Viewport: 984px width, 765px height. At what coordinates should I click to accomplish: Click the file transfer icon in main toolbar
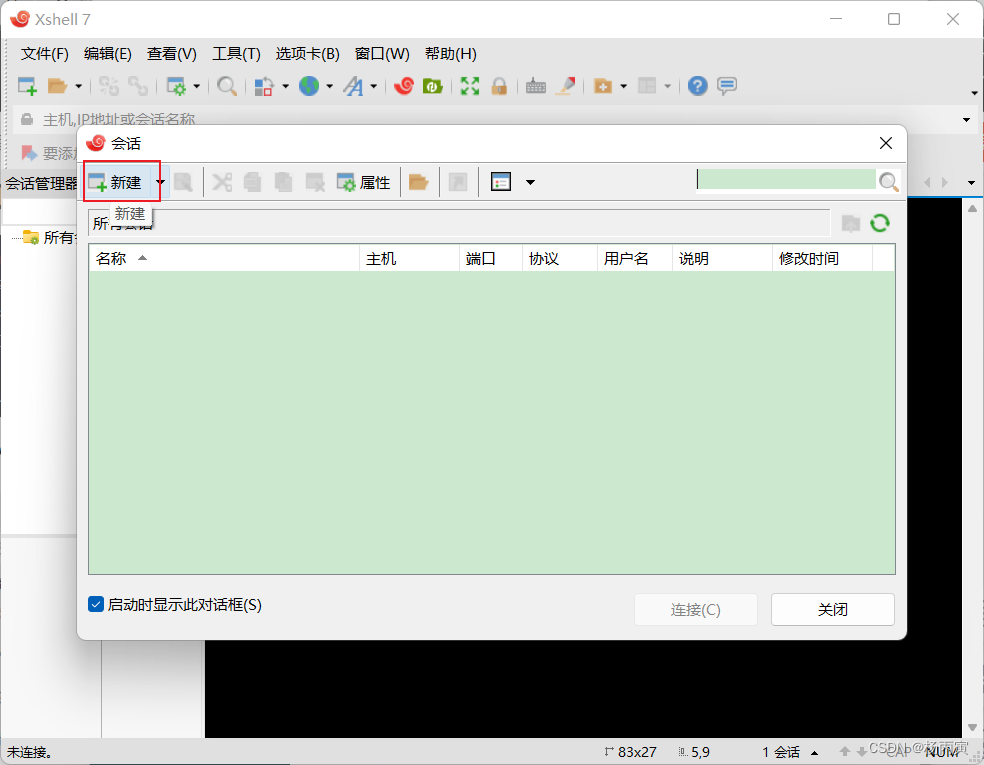[x=264, y=86]
